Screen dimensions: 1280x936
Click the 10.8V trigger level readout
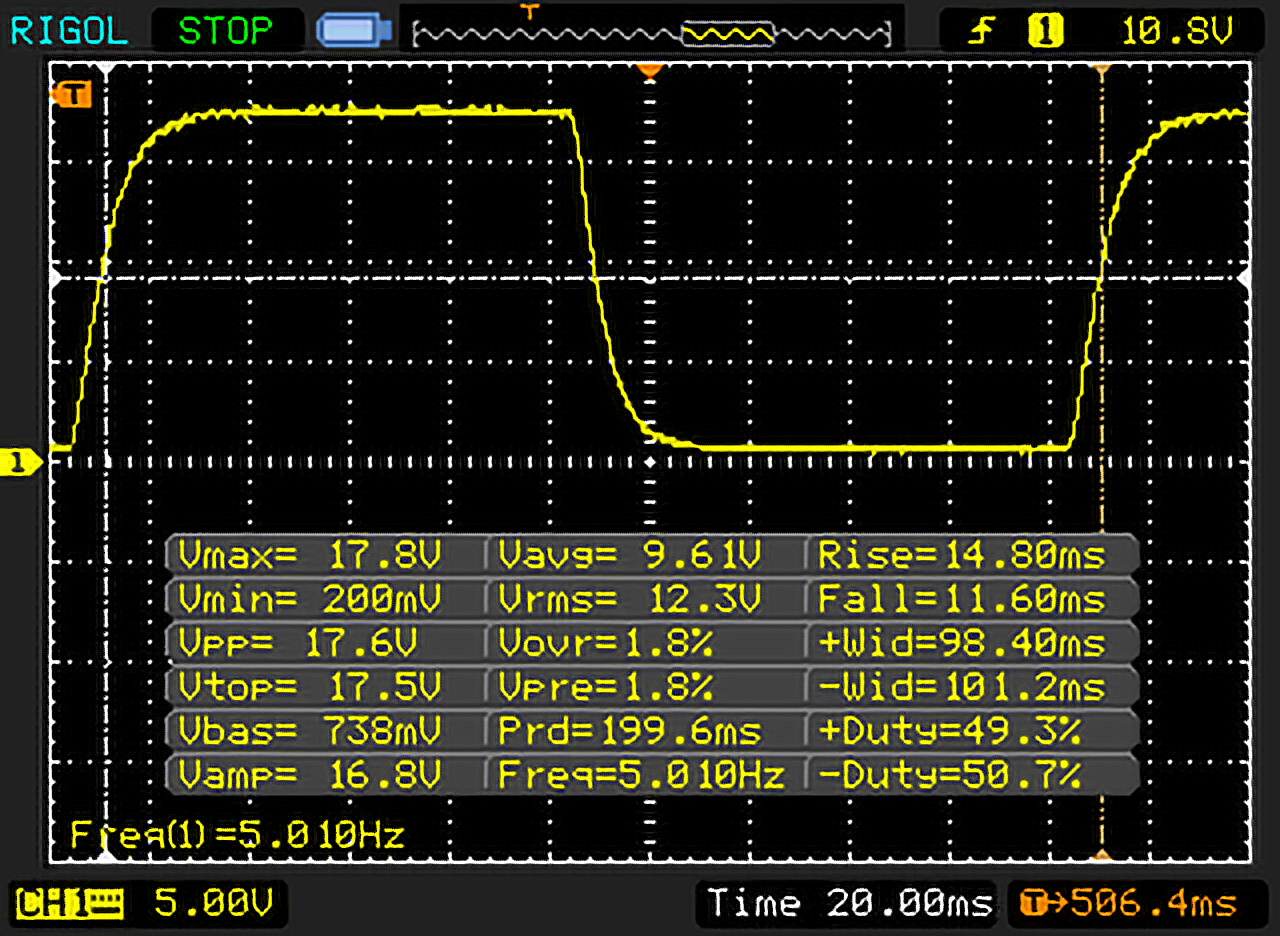pos(1177,33)
